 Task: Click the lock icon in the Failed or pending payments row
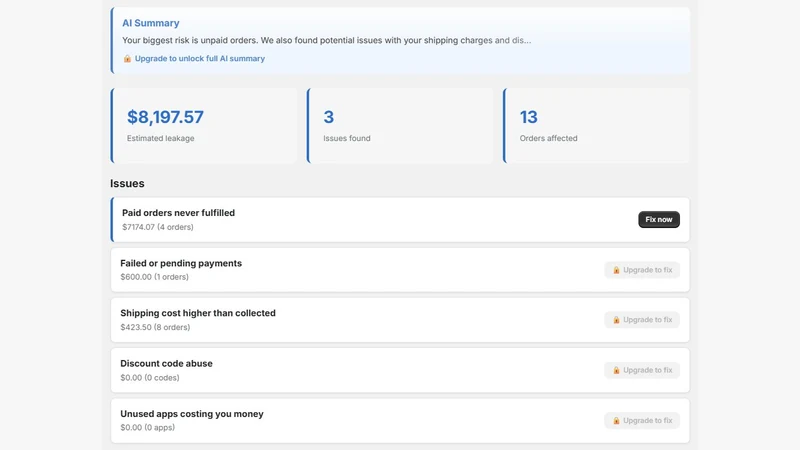click(616, 270)
